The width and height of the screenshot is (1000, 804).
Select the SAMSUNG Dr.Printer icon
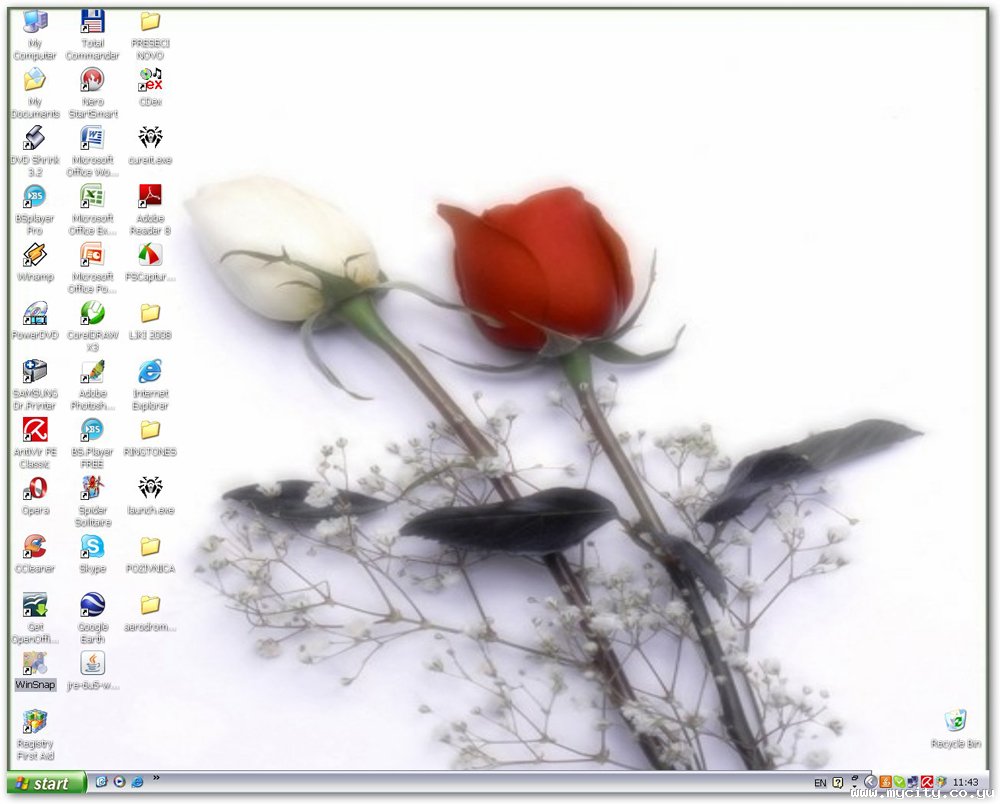click(x=35, y=385)
